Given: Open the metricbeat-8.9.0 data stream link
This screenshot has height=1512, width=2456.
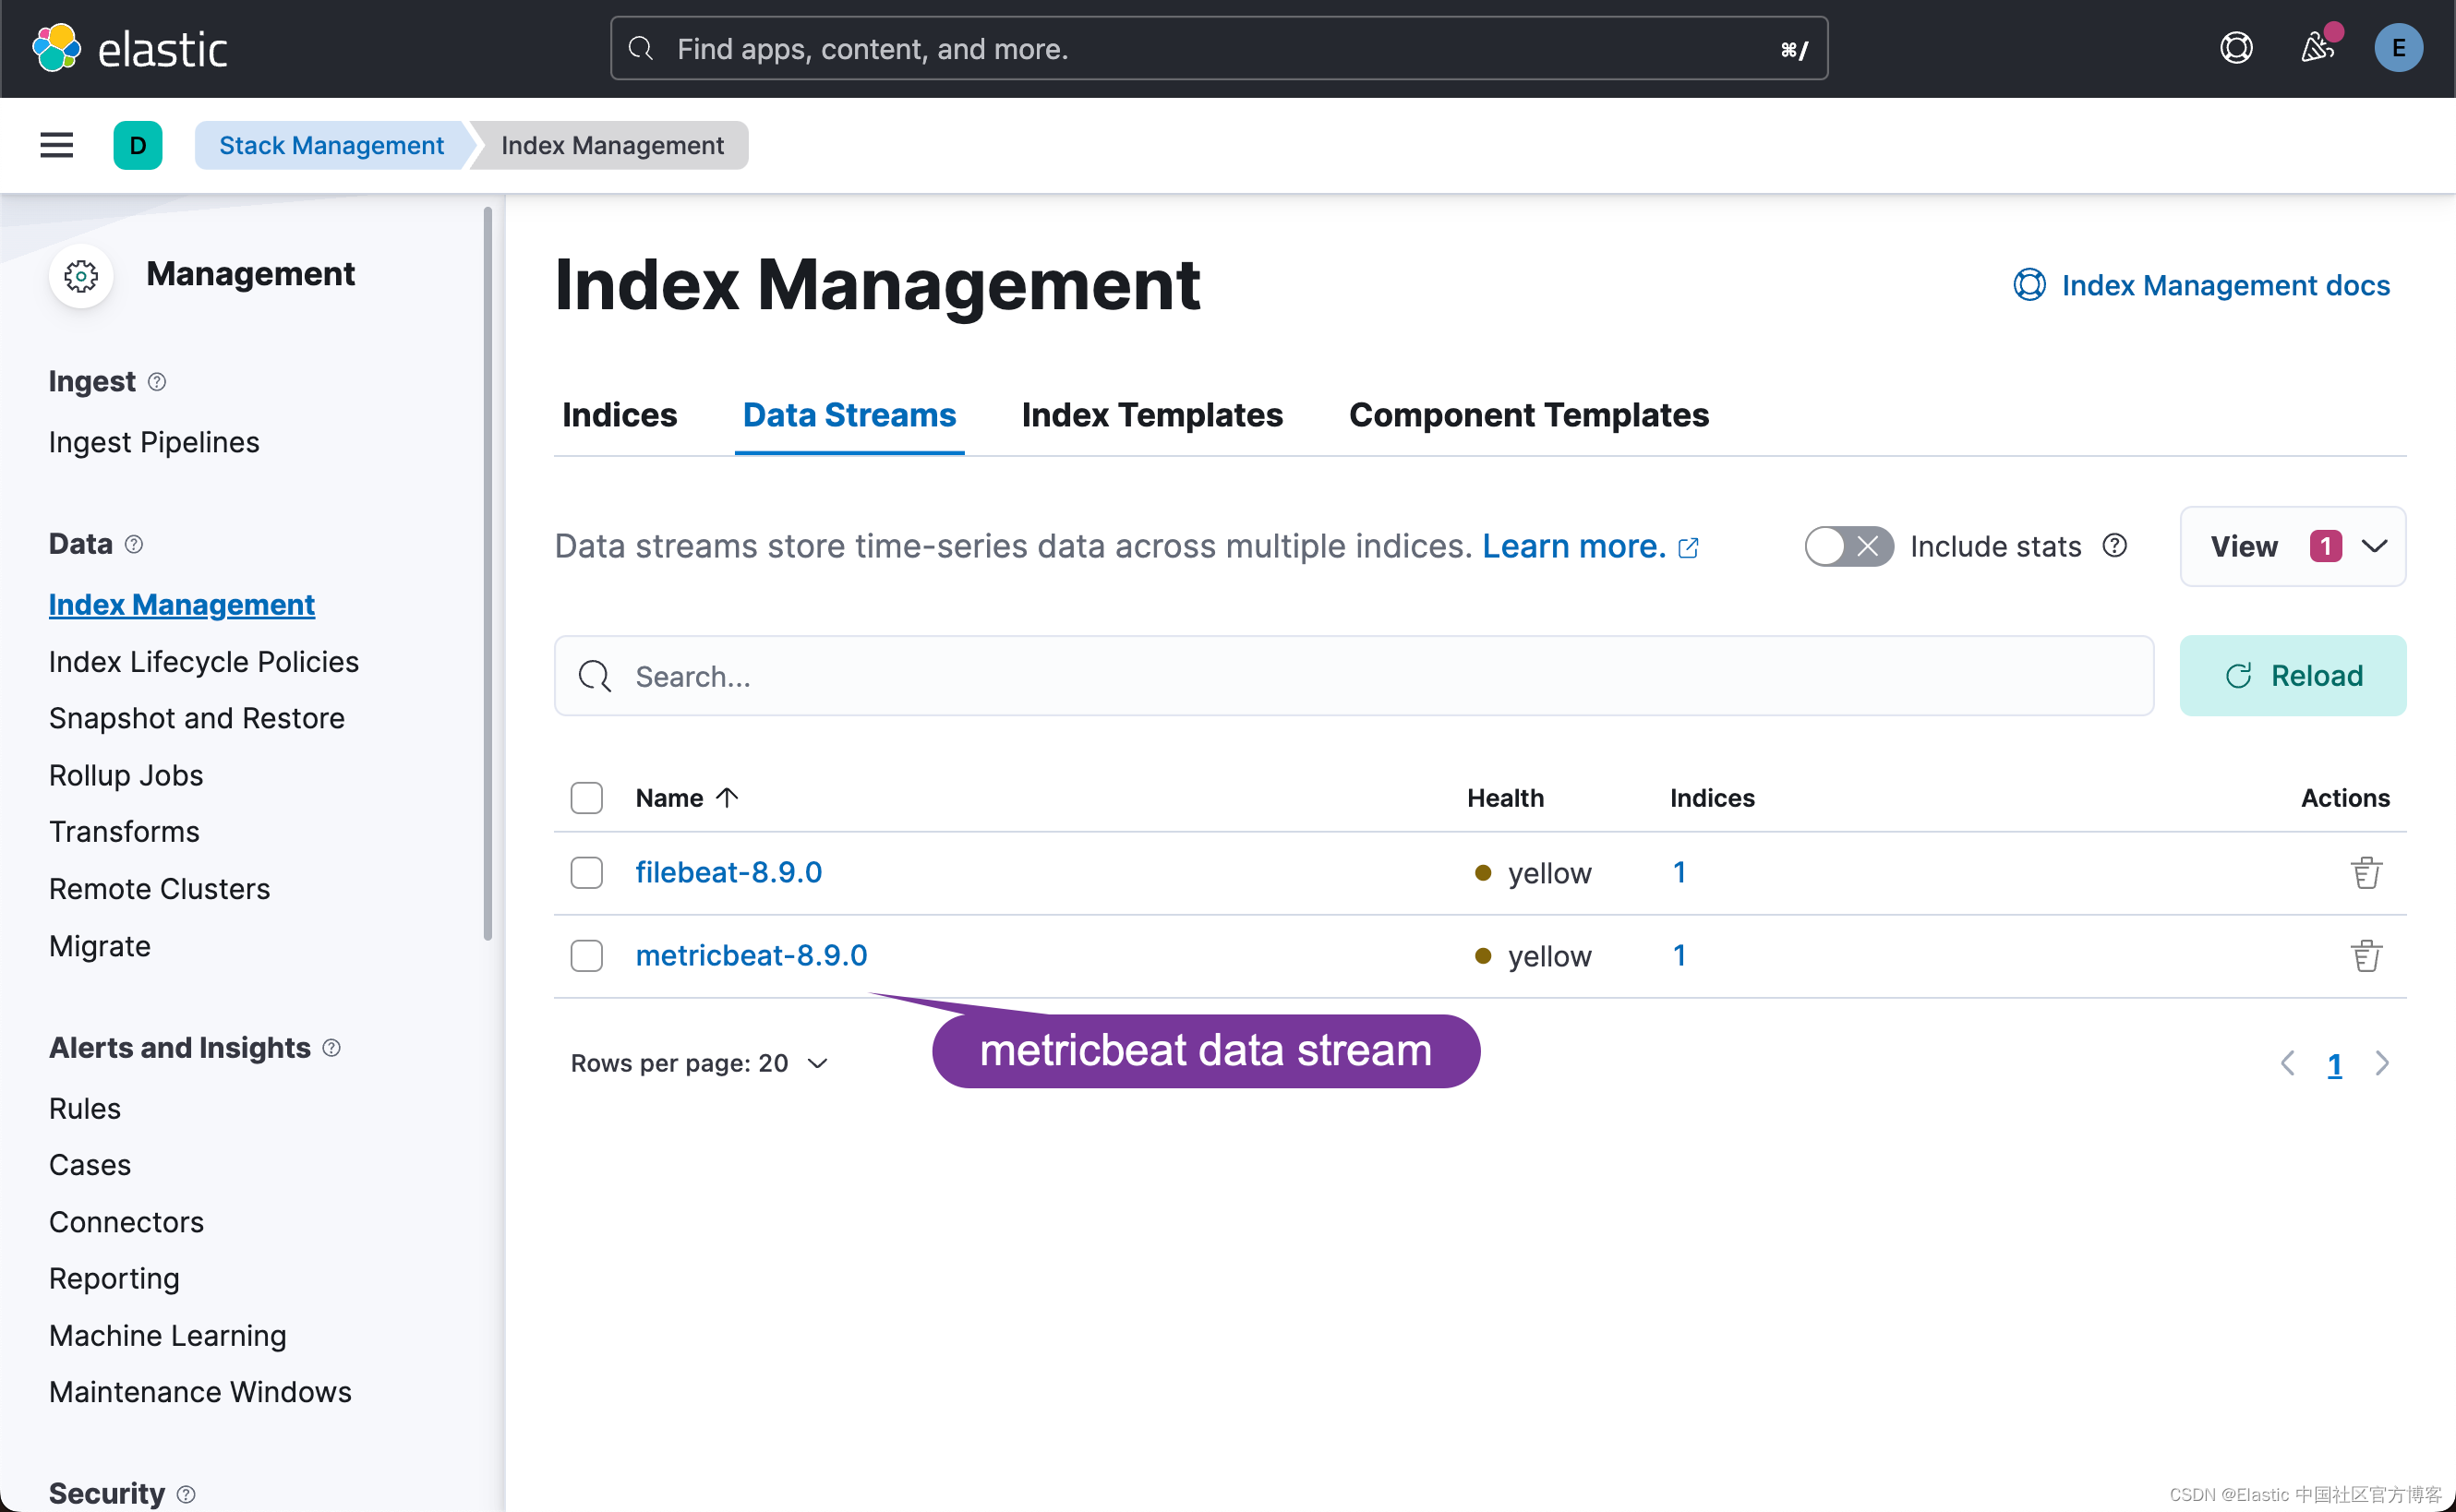Looking at the screenshot, I should coord(751,956).
